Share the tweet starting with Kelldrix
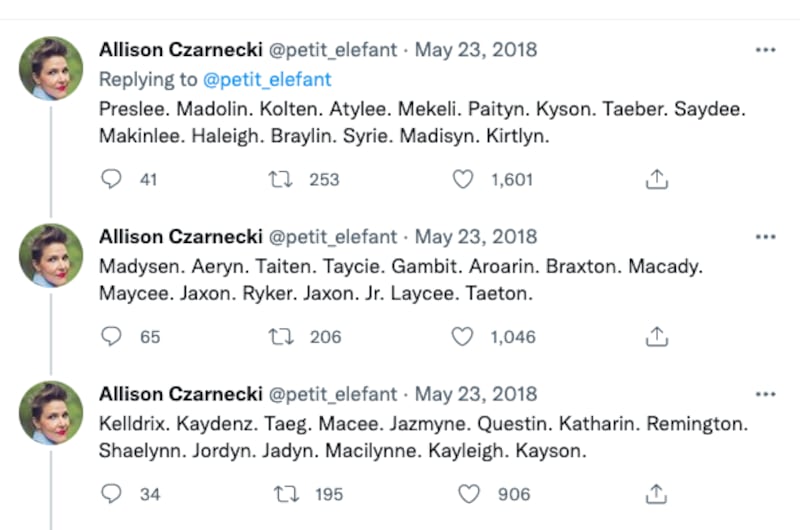The width and height of the screenshot is (800, 530). coord(656,494)
